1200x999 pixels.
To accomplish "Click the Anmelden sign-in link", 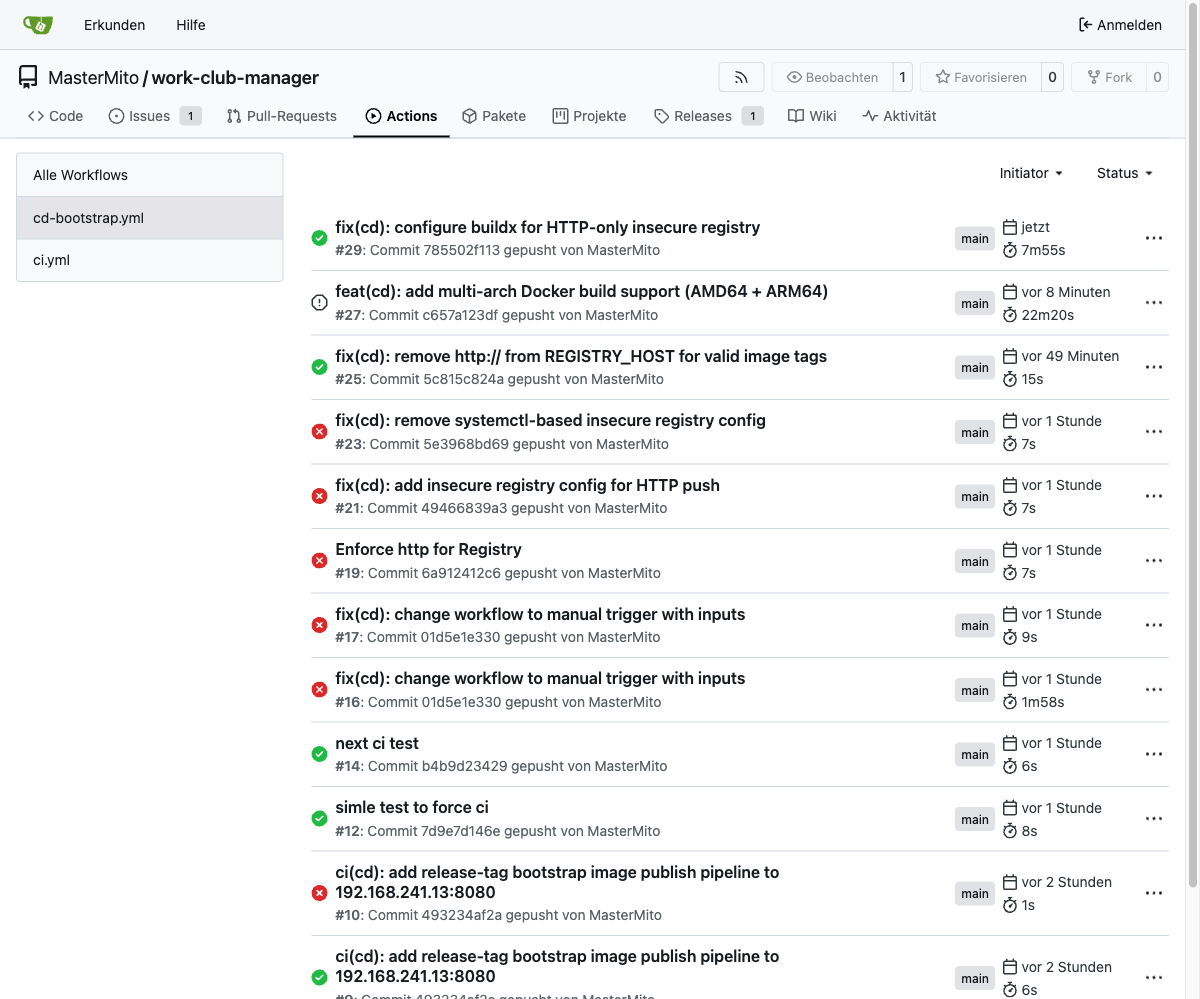I will click(x=1120, y=25).
